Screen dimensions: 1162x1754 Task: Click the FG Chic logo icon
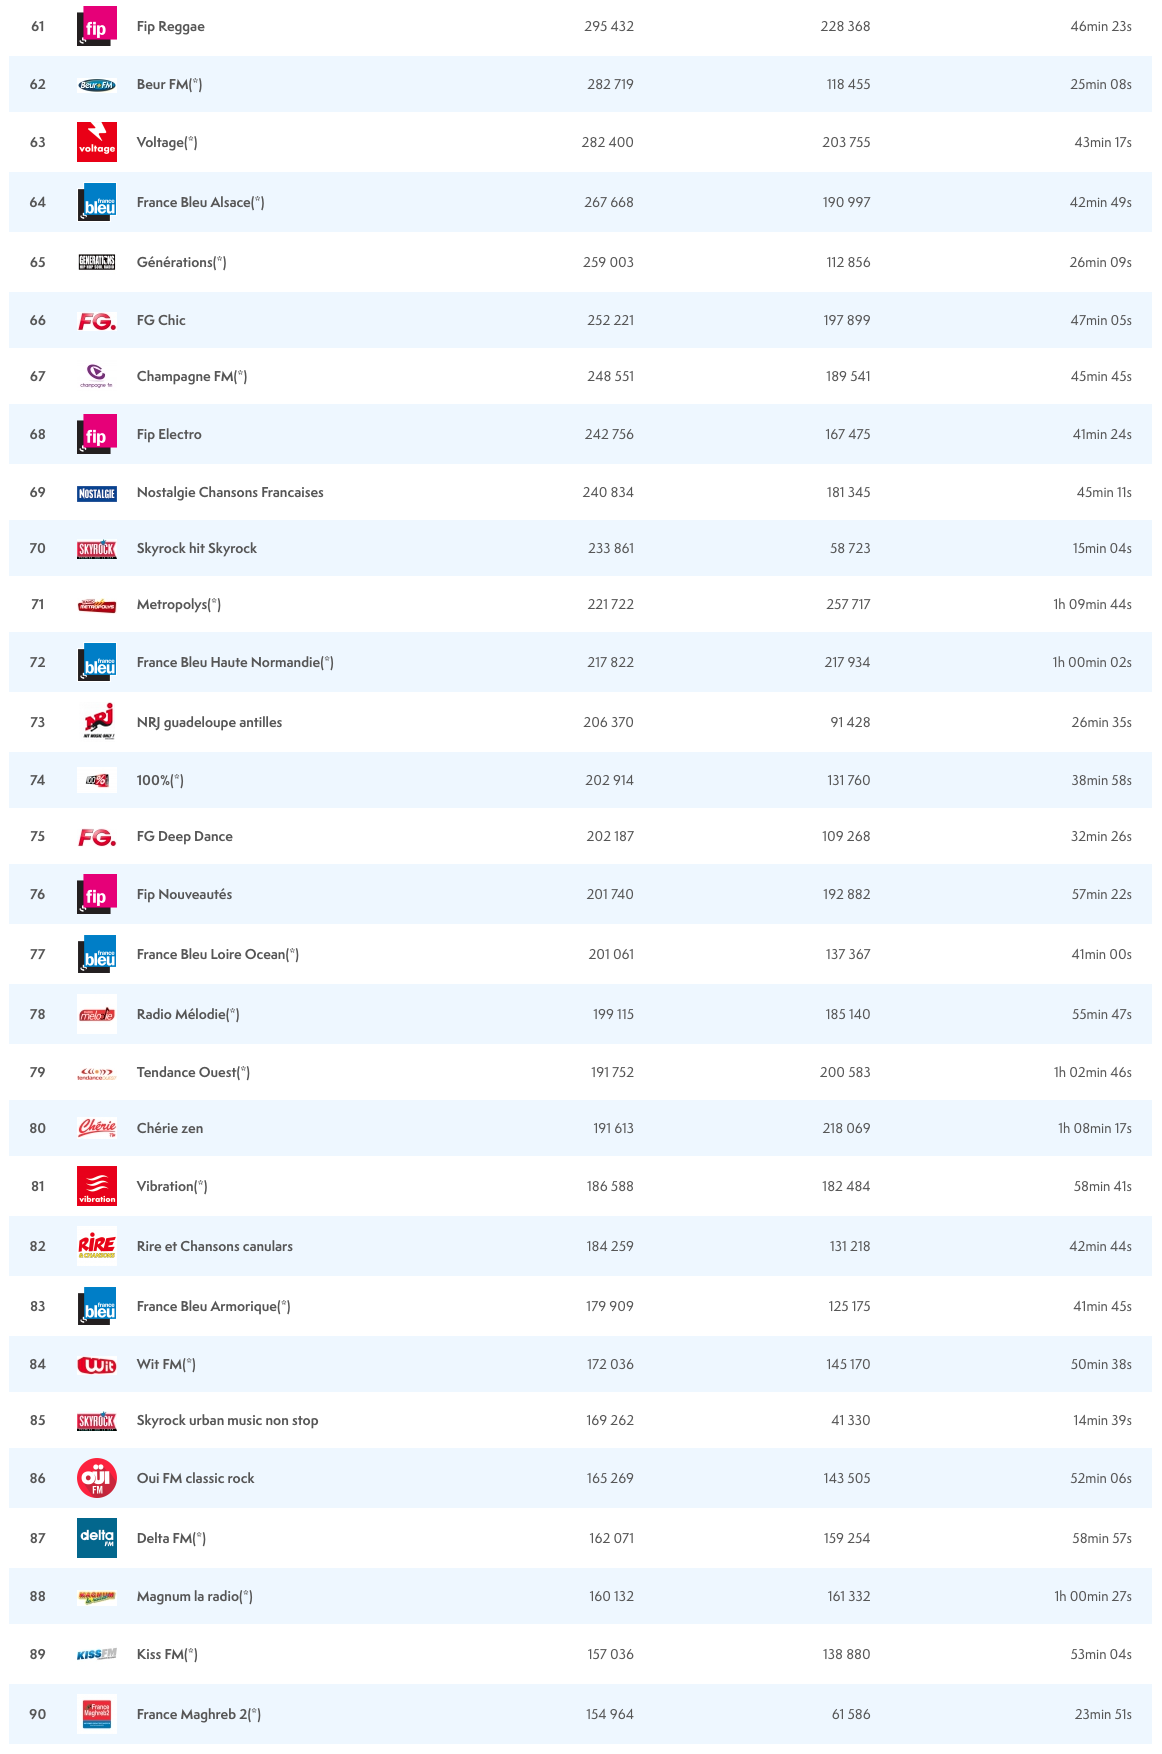click(x=97, y=321)
